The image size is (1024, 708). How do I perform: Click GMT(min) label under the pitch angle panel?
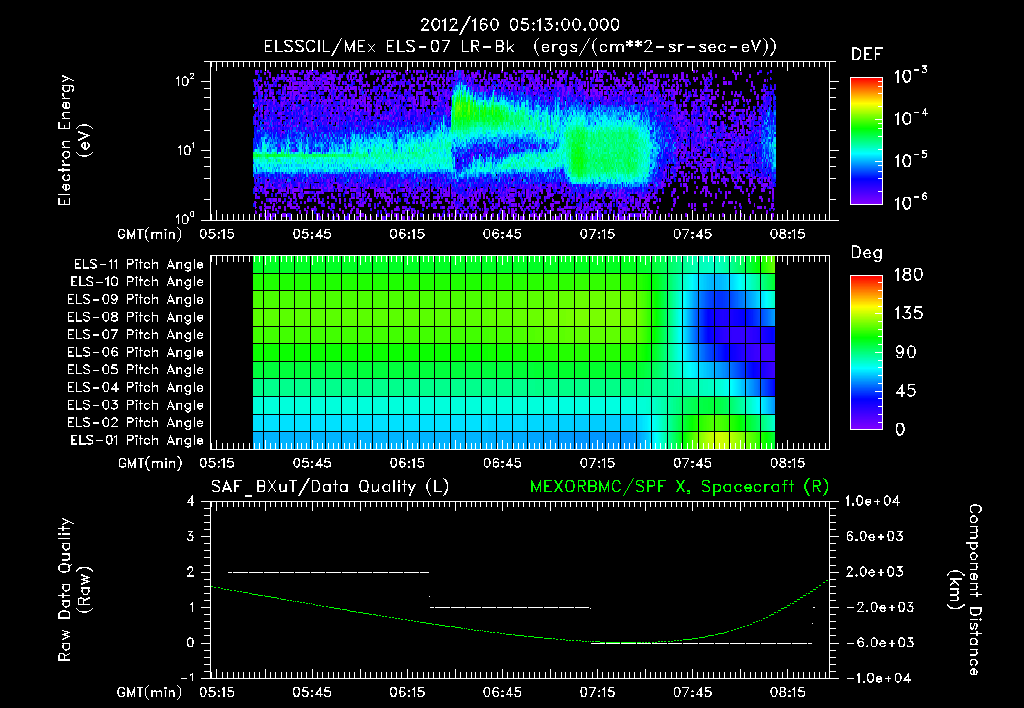149,463
